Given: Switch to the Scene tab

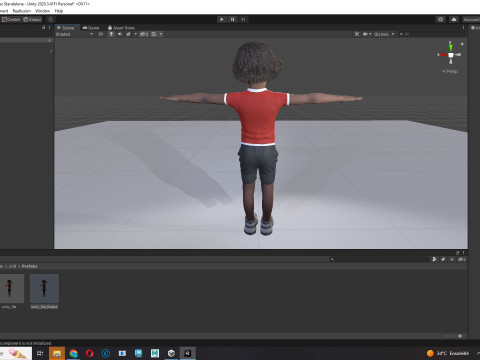Looking at the screenshot, I should click(66, 28).
